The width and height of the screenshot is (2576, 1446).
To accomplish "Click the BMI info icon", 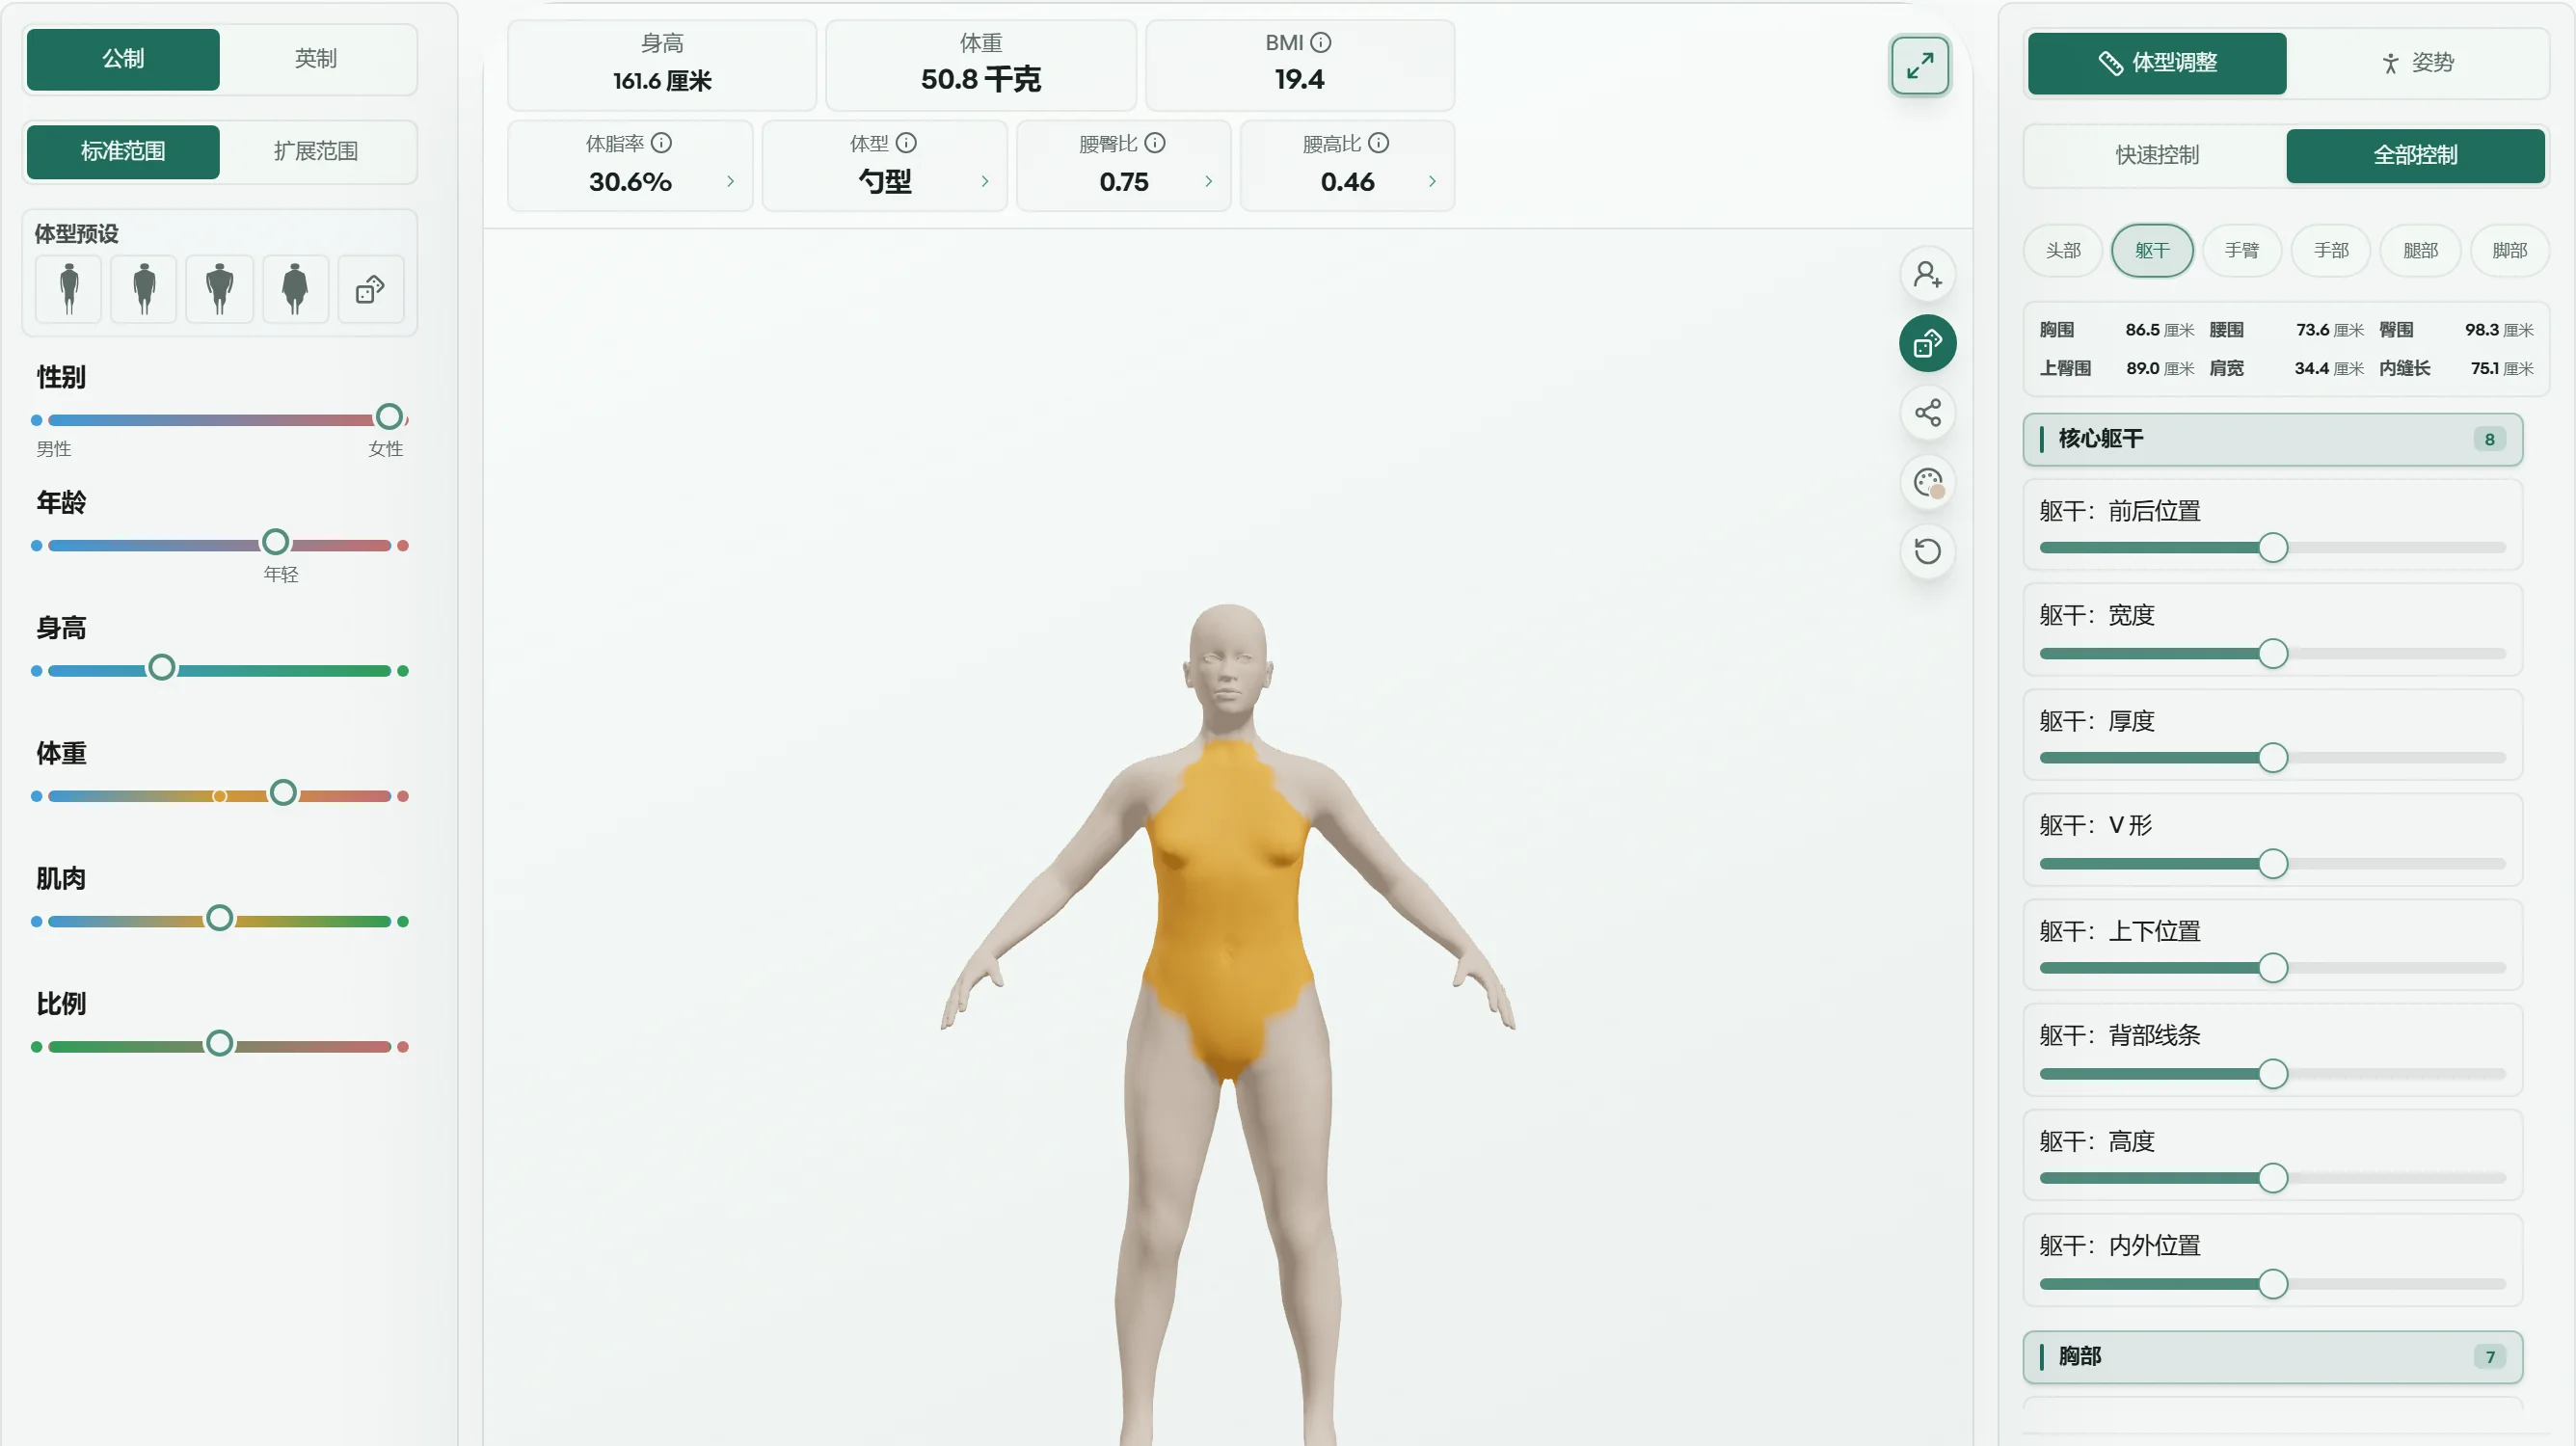I will [x=1321, y=42].
